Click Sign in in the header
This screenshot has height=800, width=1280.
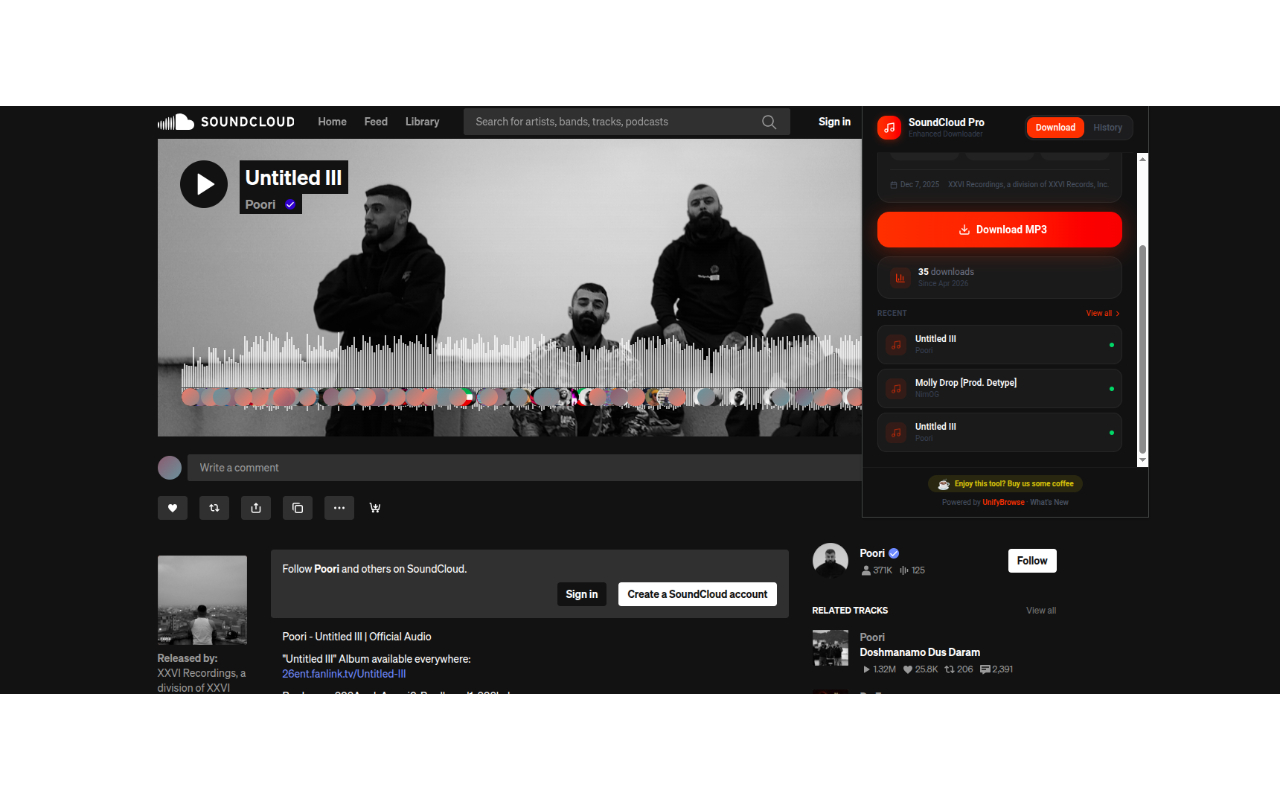click(x=834, y=122)
